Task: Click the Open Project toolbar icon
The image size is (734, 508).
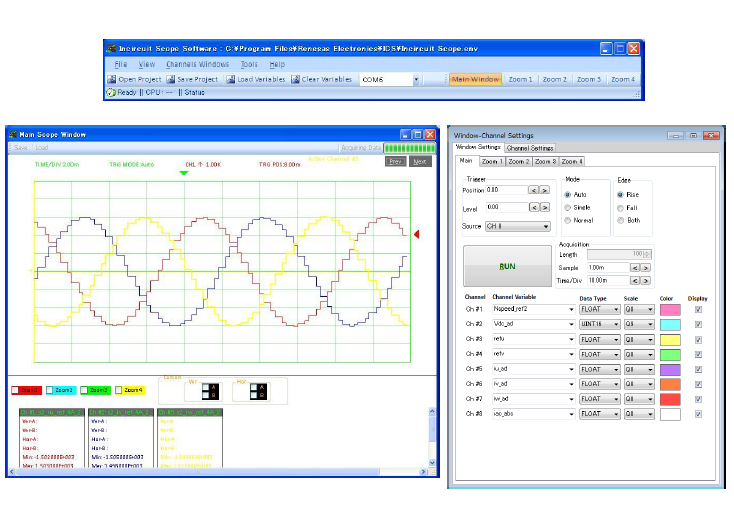Action: [114, 79]
